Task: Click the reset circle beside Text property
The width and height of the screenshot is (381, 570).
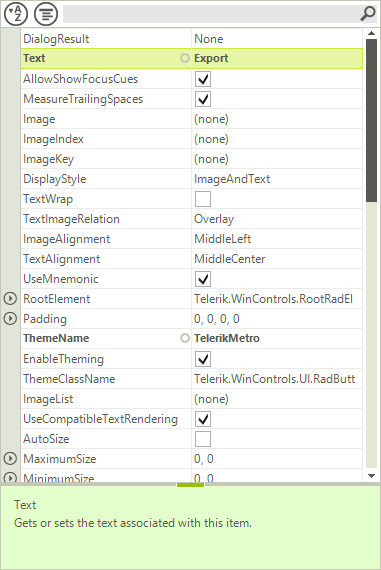Action: 185,58
